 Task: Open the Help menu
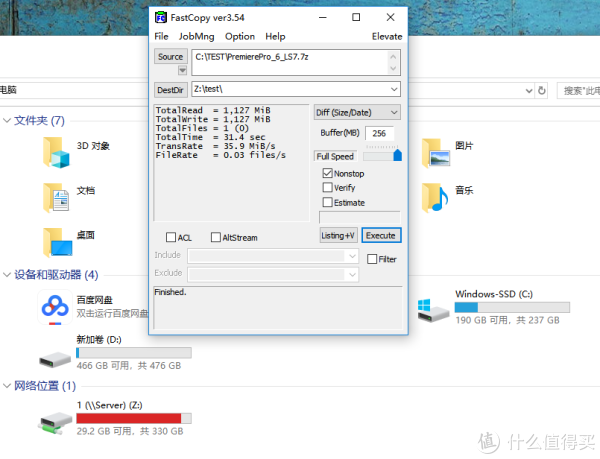(275, 36)
